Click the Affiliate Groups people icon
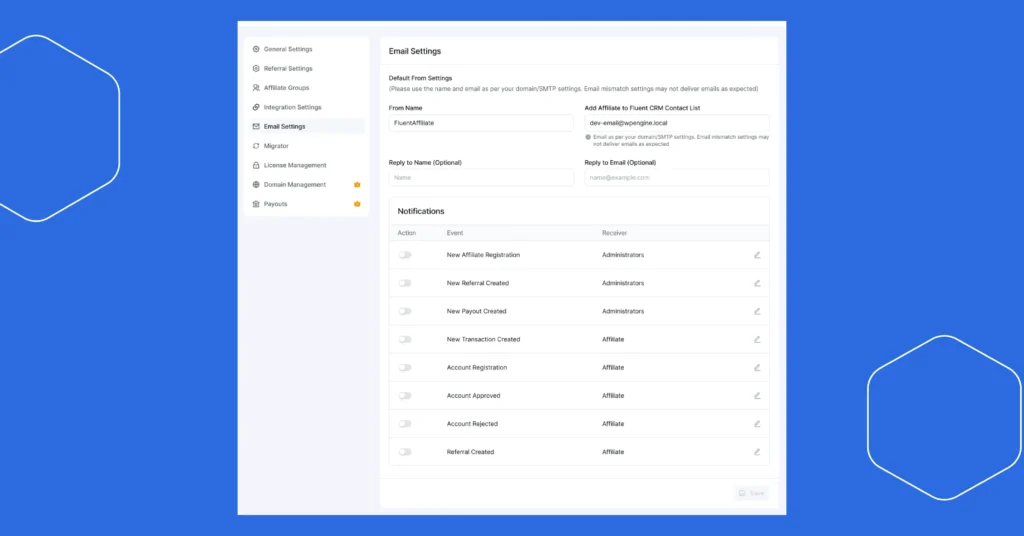Screen dimensions: 1024x536 point(256,87)
